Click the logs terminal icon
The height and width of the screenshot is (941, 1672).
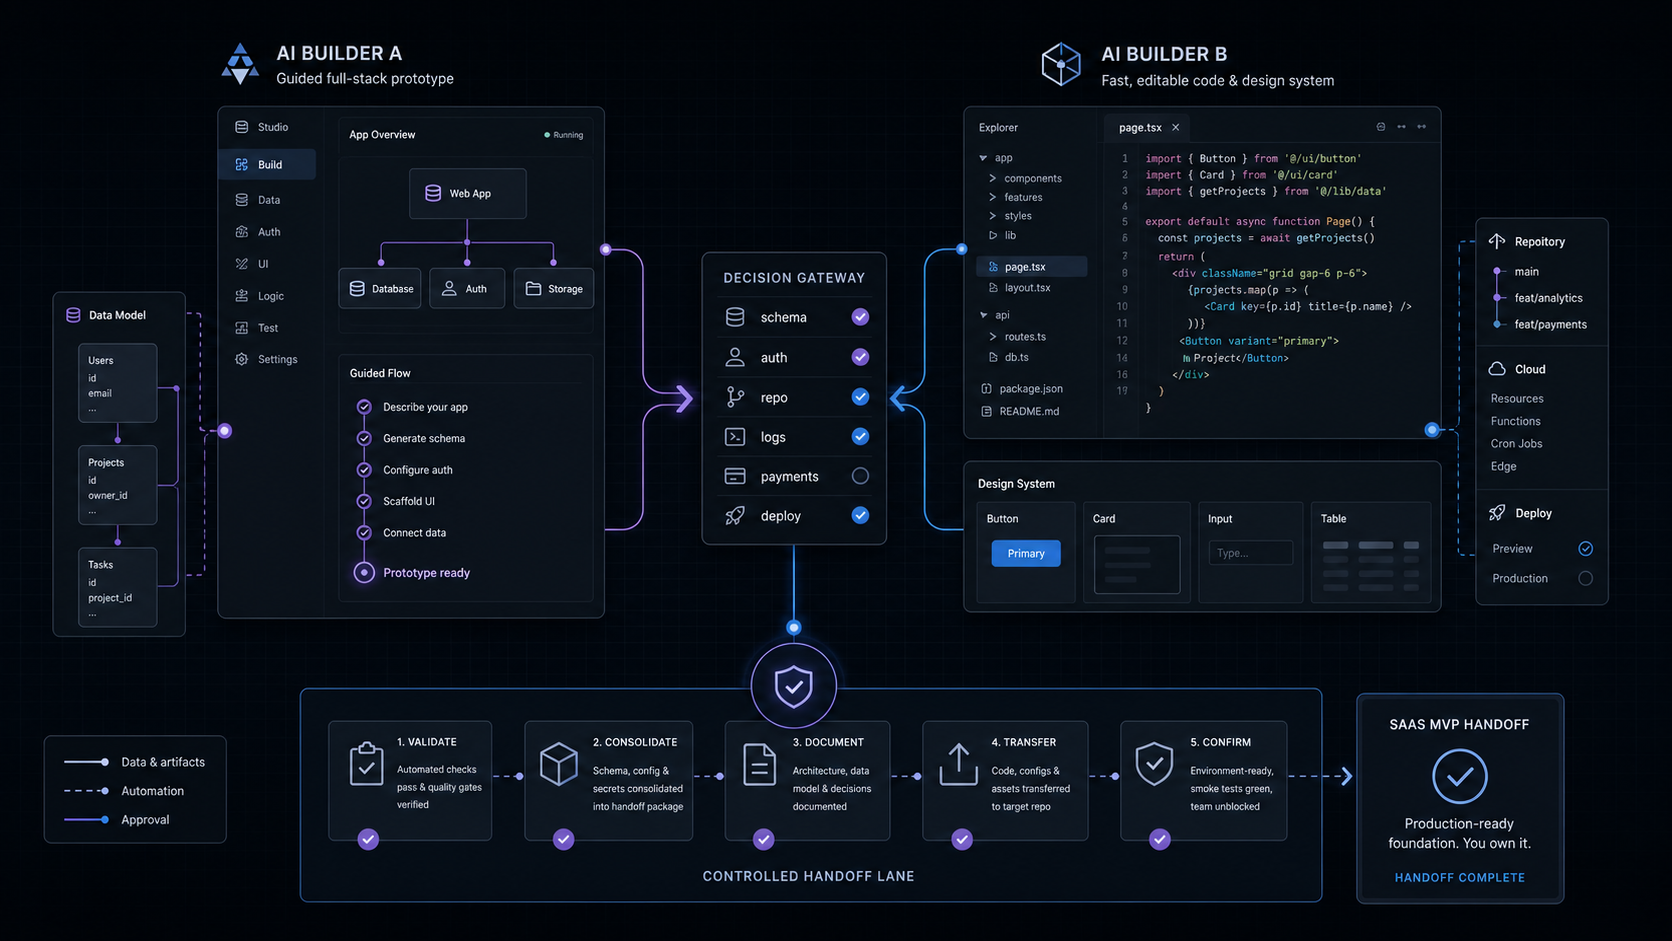(735, 436)
